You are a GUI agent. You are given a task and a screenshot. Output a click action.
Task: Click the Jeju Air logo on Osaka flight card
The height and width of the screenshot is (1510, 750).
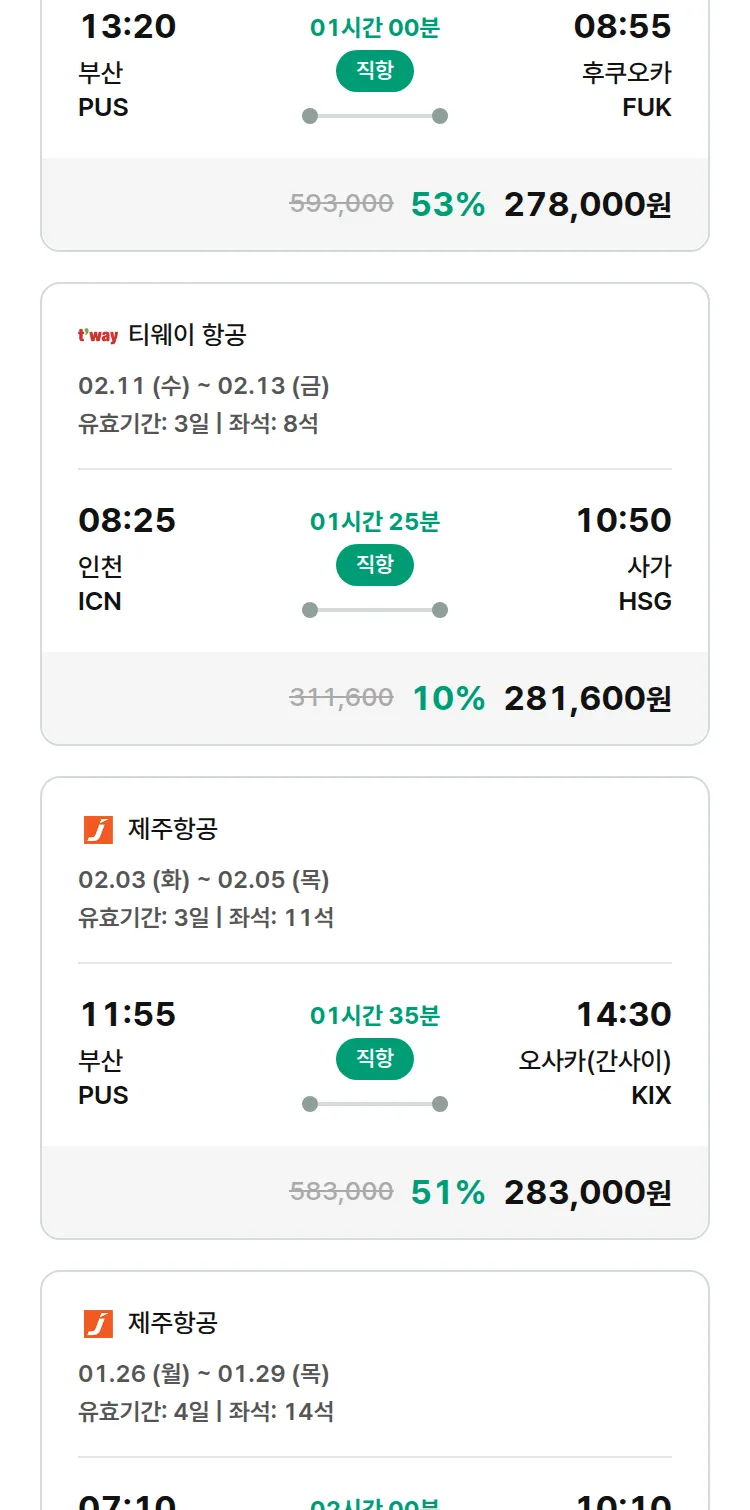[x=98, y=830]
